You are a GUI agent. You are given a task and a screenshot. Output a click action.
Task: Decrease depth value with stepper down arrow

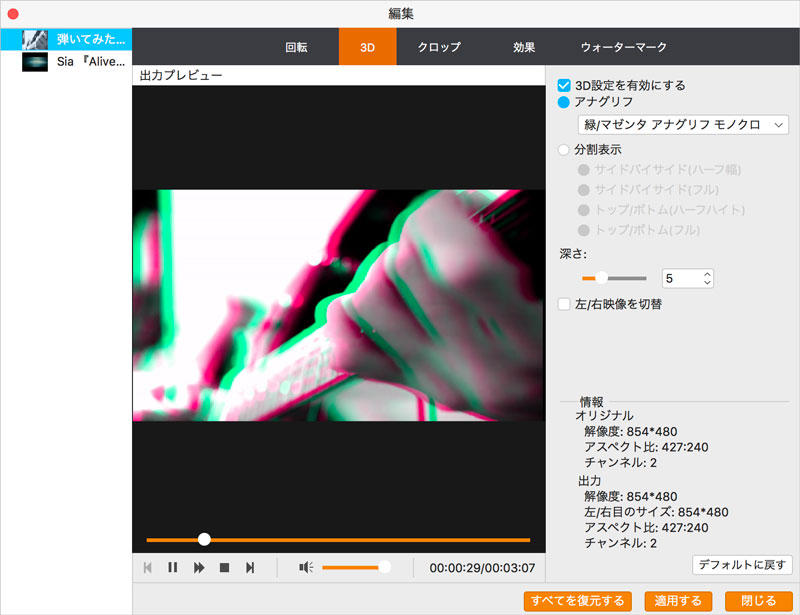tap(707, 283)
